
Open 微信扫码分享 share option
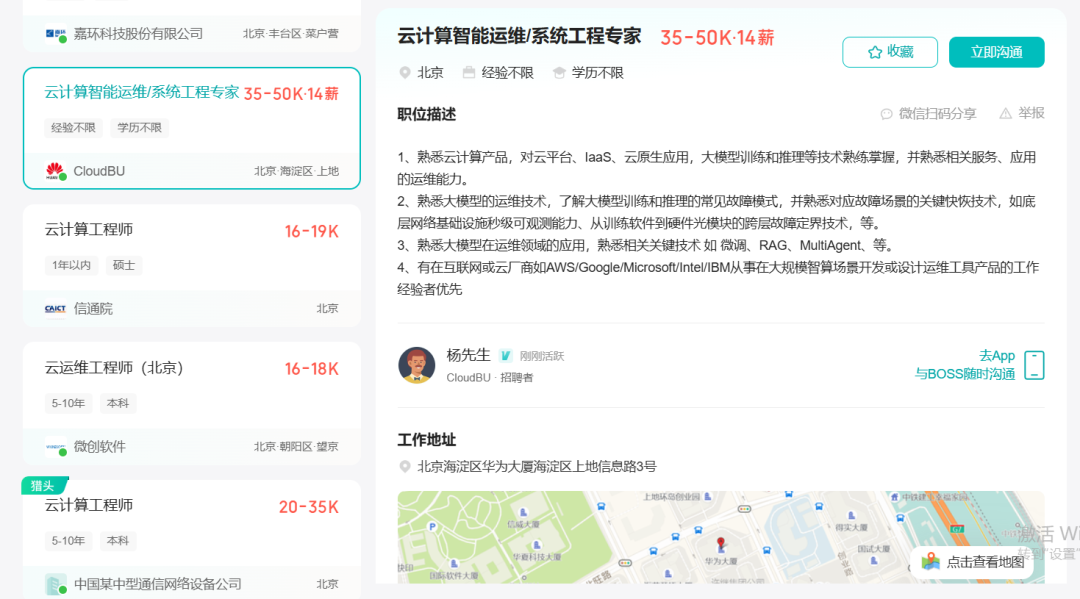coord(928,114)
